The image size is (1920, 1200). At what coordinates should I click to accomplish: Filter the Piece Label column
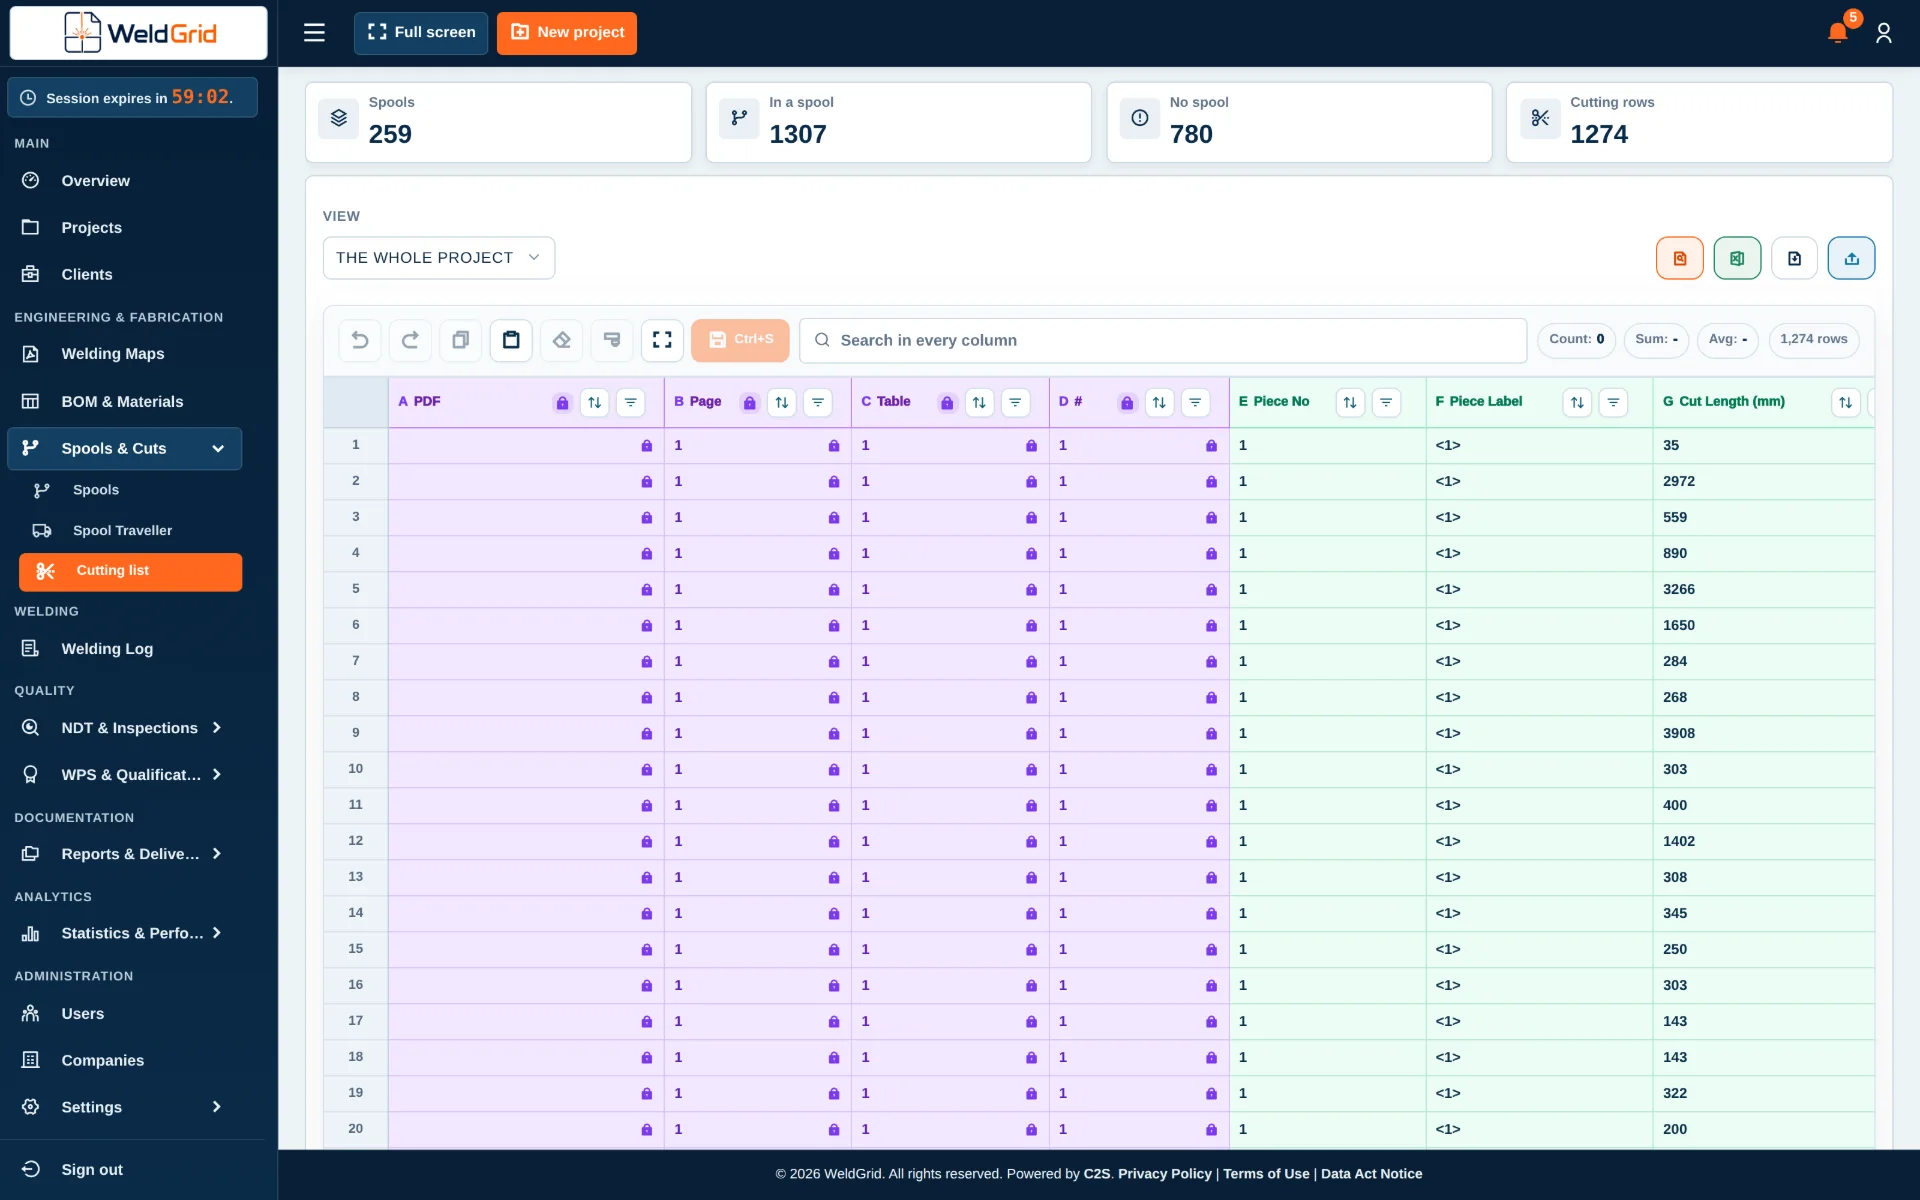point(1613,402)
